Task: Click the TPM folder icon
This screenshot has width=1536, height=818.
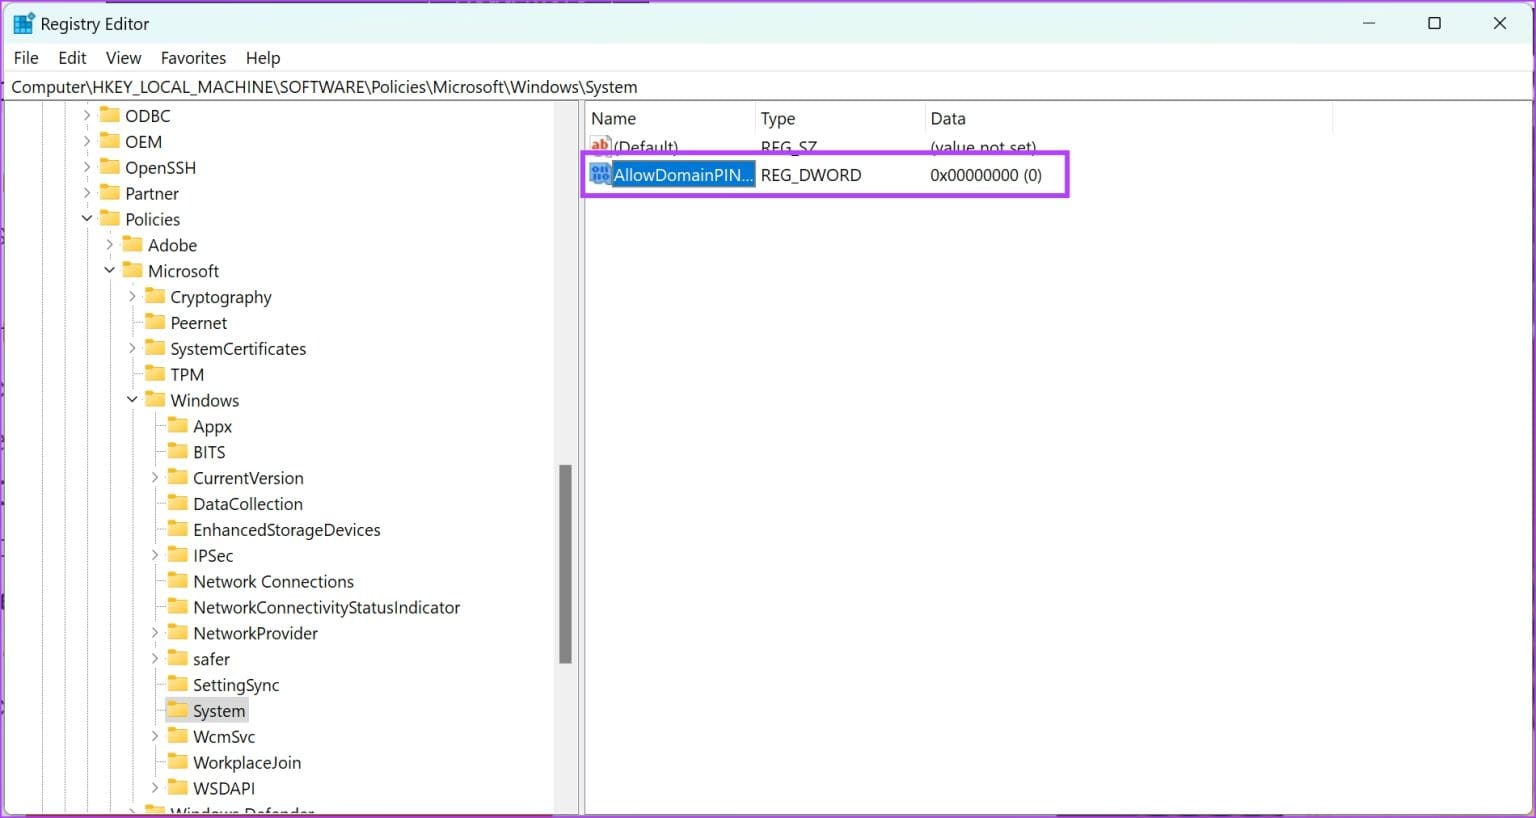Action: click(x=155, y=374)
